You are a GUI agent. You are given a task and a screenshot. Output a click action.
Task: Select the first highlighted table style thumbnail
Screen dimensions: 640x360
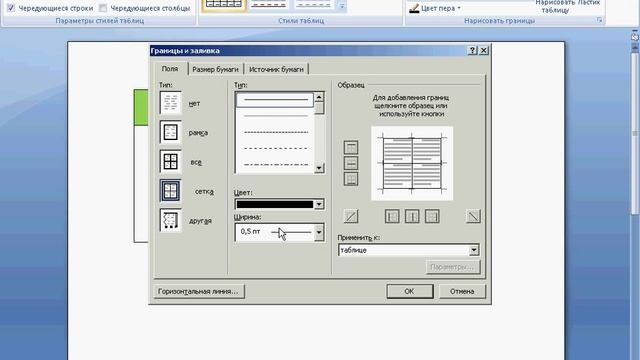point(224,5)
